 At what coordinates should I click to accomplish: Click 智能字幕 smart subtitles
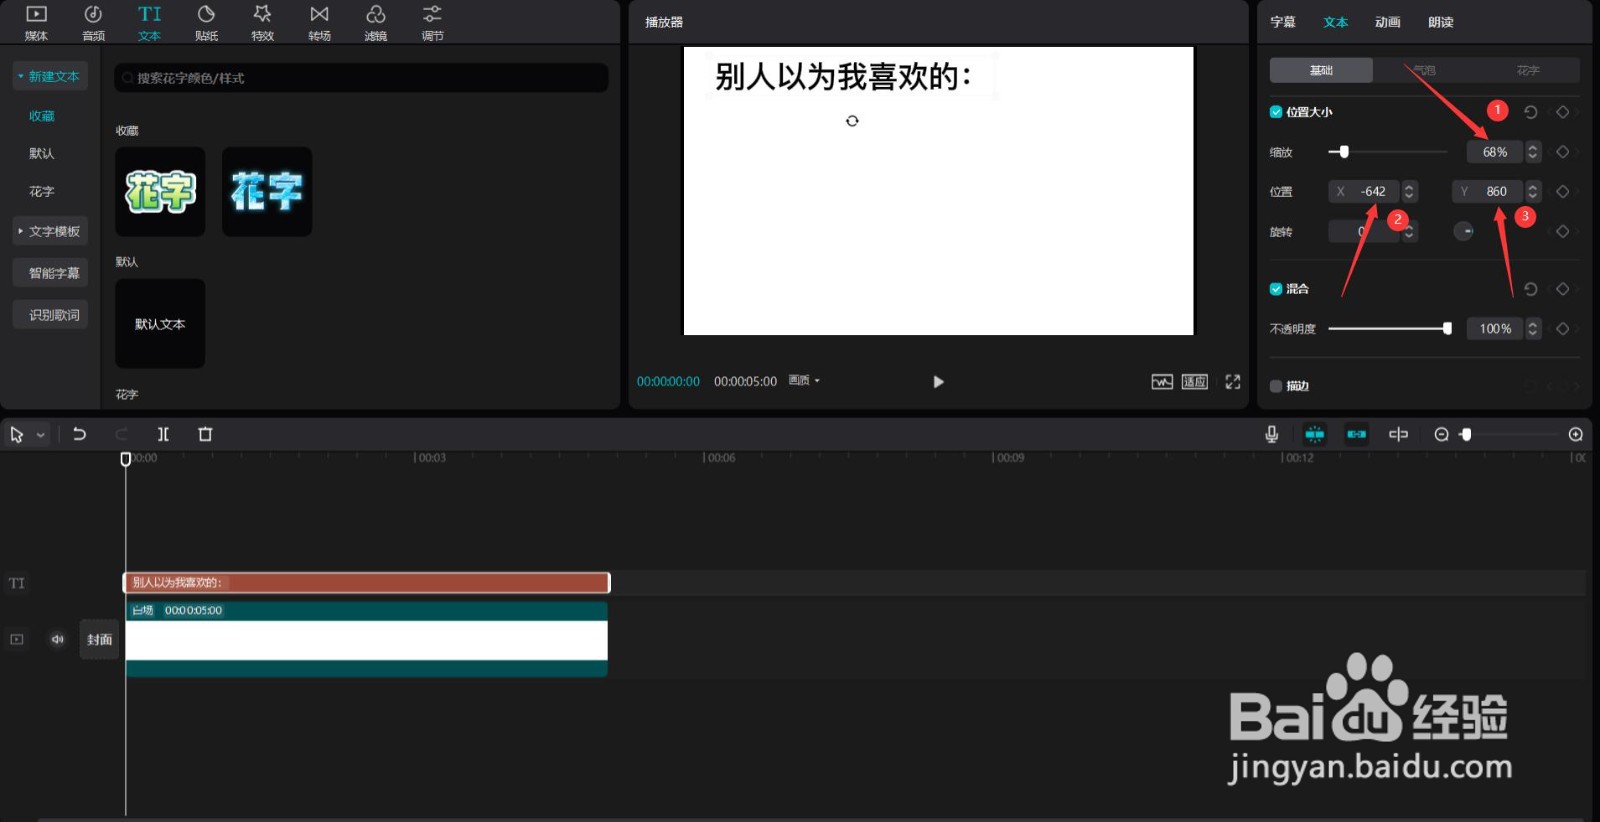pos(50,273)
